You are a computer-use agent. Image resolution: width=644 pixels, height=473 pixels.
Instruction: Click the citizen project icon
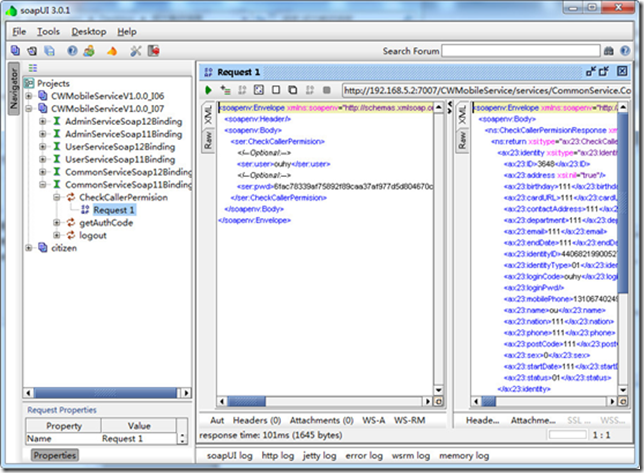[43, 248]
